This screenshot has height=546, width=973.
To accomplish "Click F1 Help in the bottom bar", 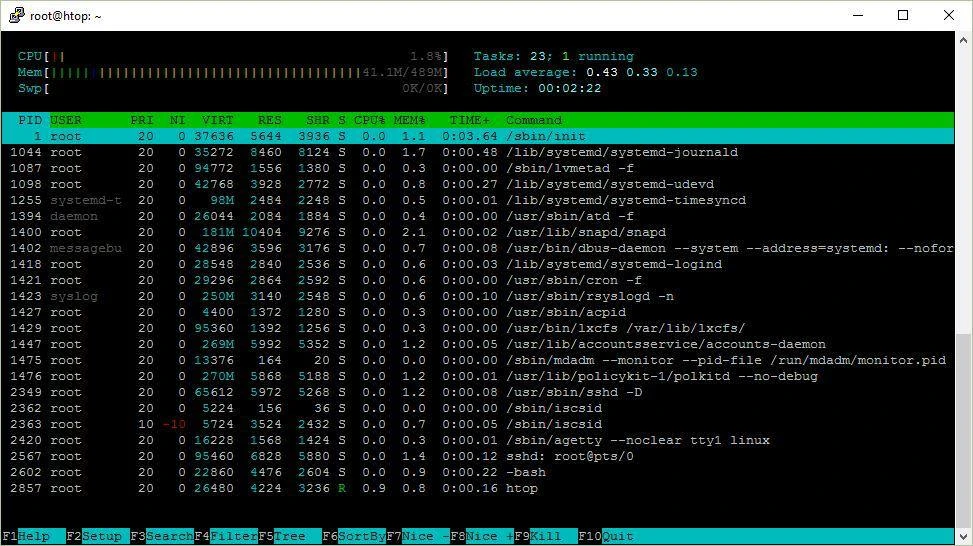I will [x=34, y=536].
